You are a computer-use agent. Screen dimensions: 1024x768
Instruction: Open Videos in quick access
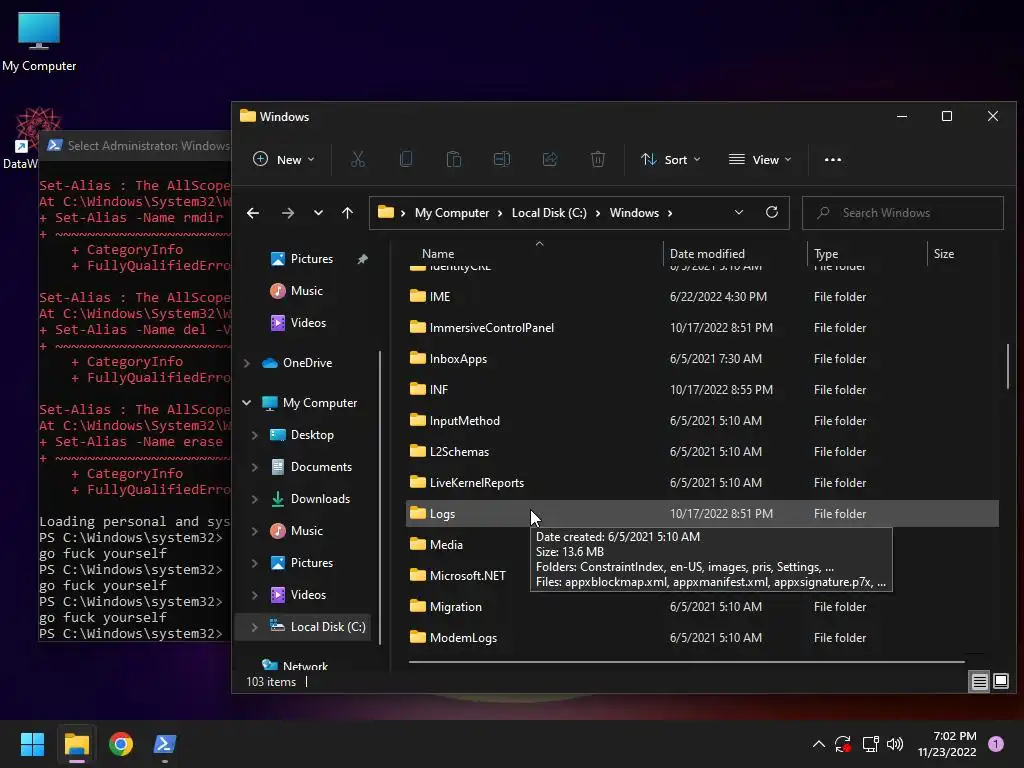(x=308, y=323)
